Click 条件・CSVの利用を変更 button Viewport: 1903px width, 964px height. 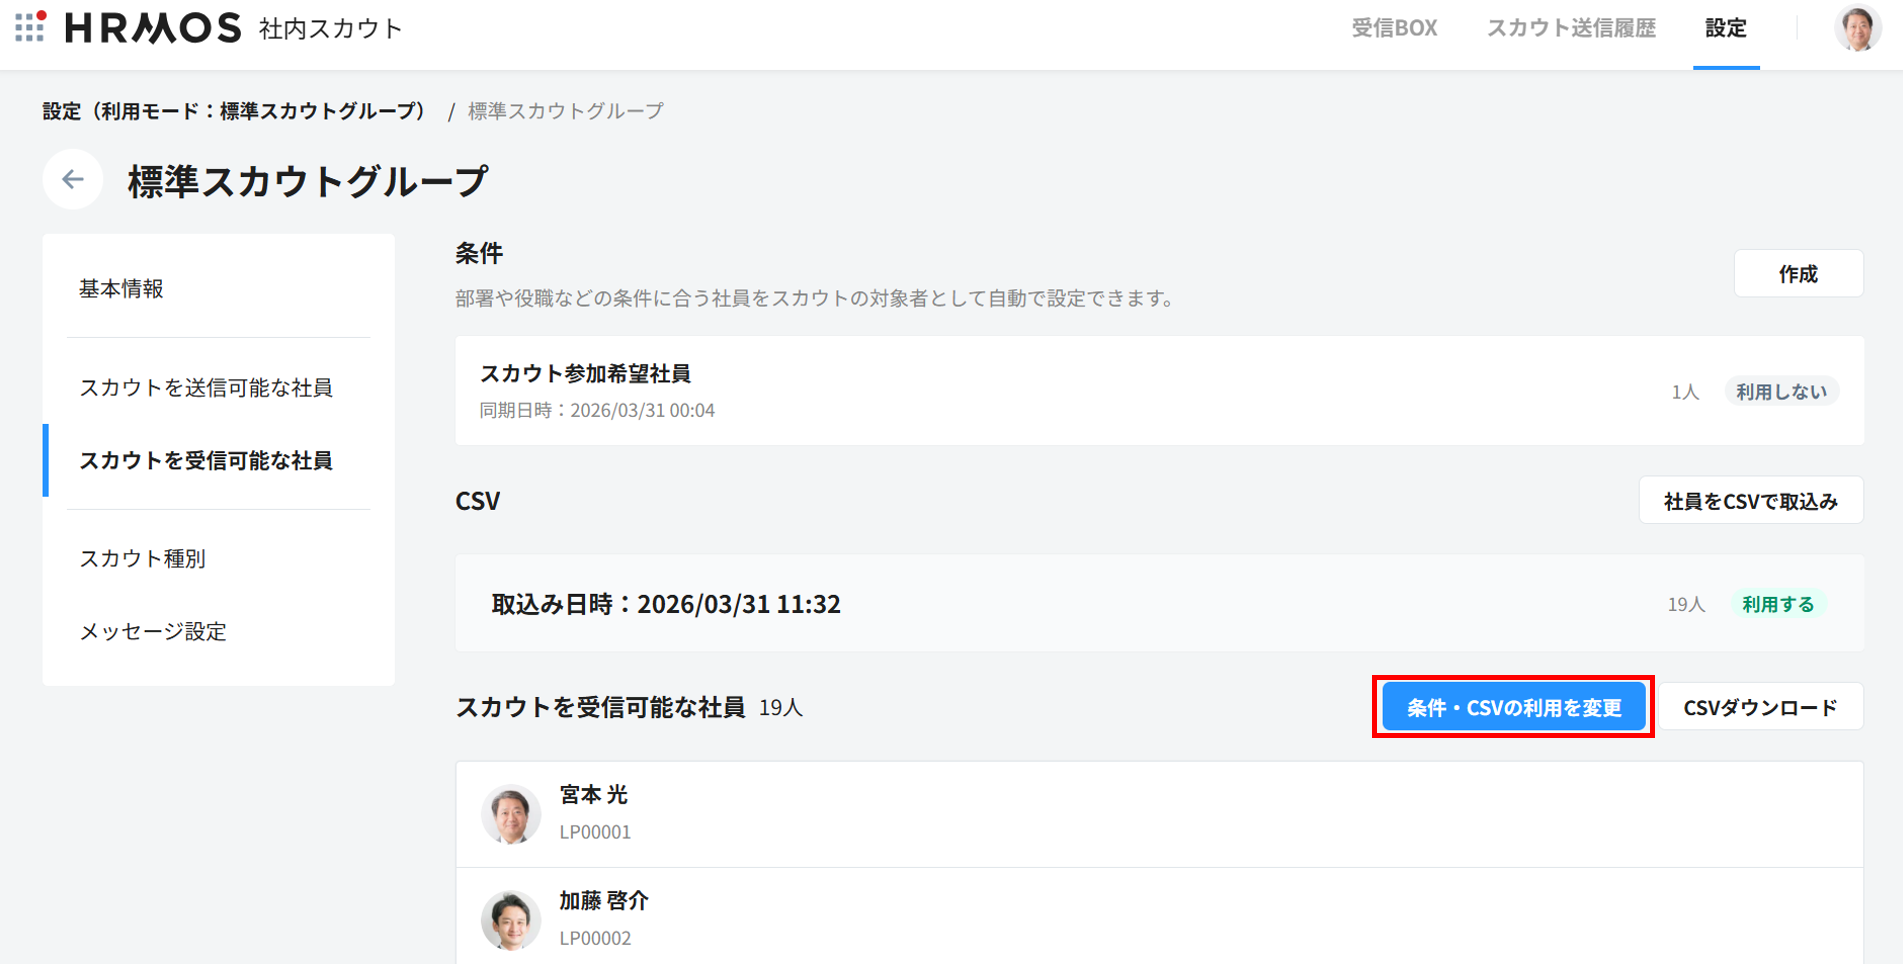[1513, 708]
